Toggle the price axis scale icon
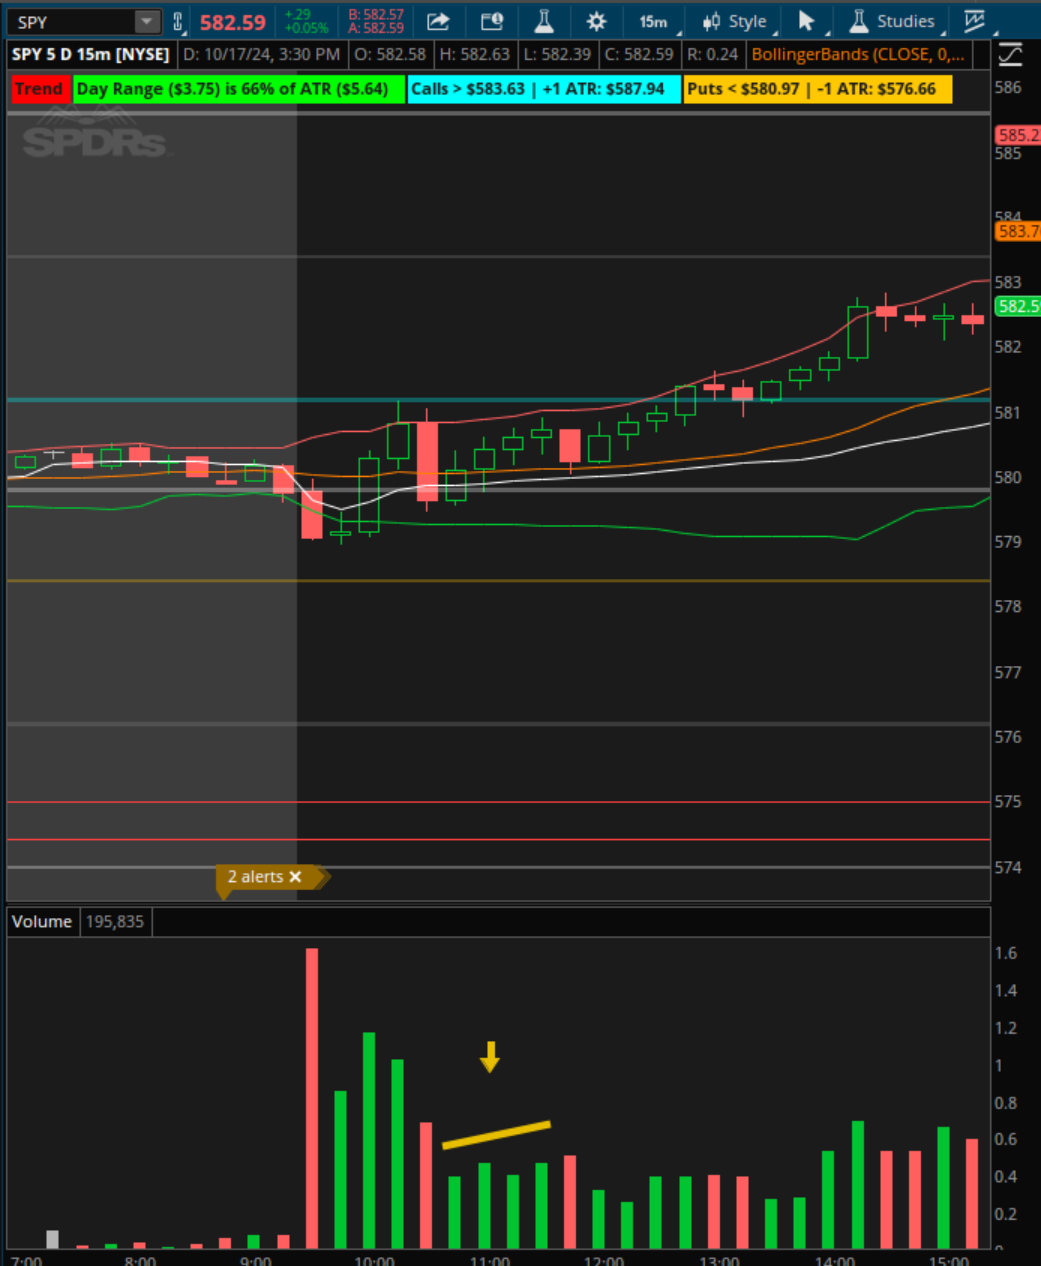Screen dimensions: 1041x1266 1011,55
